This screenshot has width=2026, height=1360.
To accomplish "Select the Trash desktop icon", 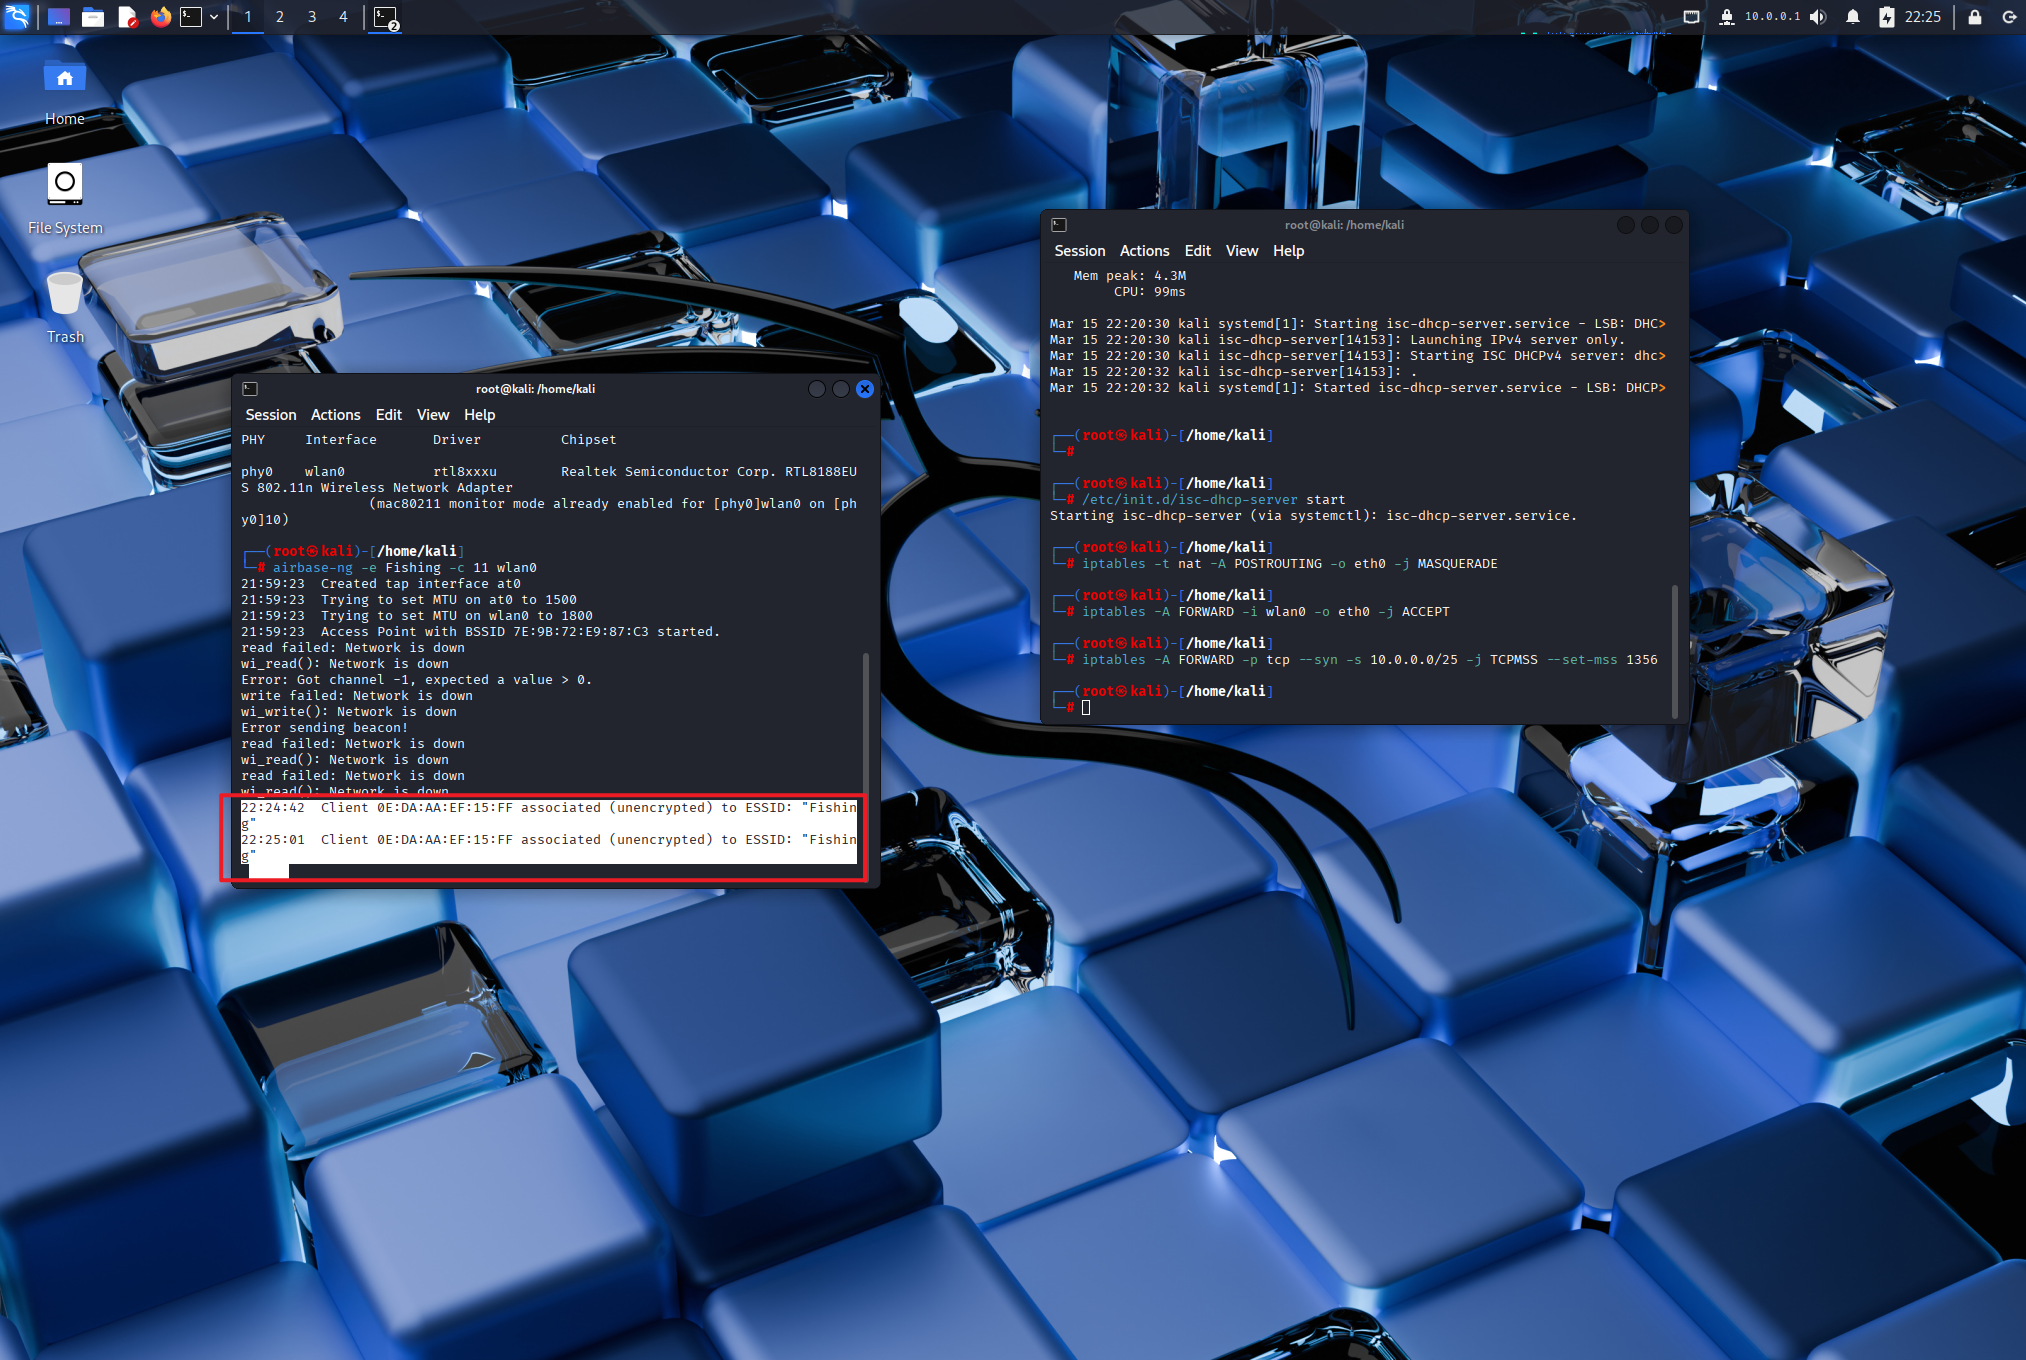I will [65, 308].
